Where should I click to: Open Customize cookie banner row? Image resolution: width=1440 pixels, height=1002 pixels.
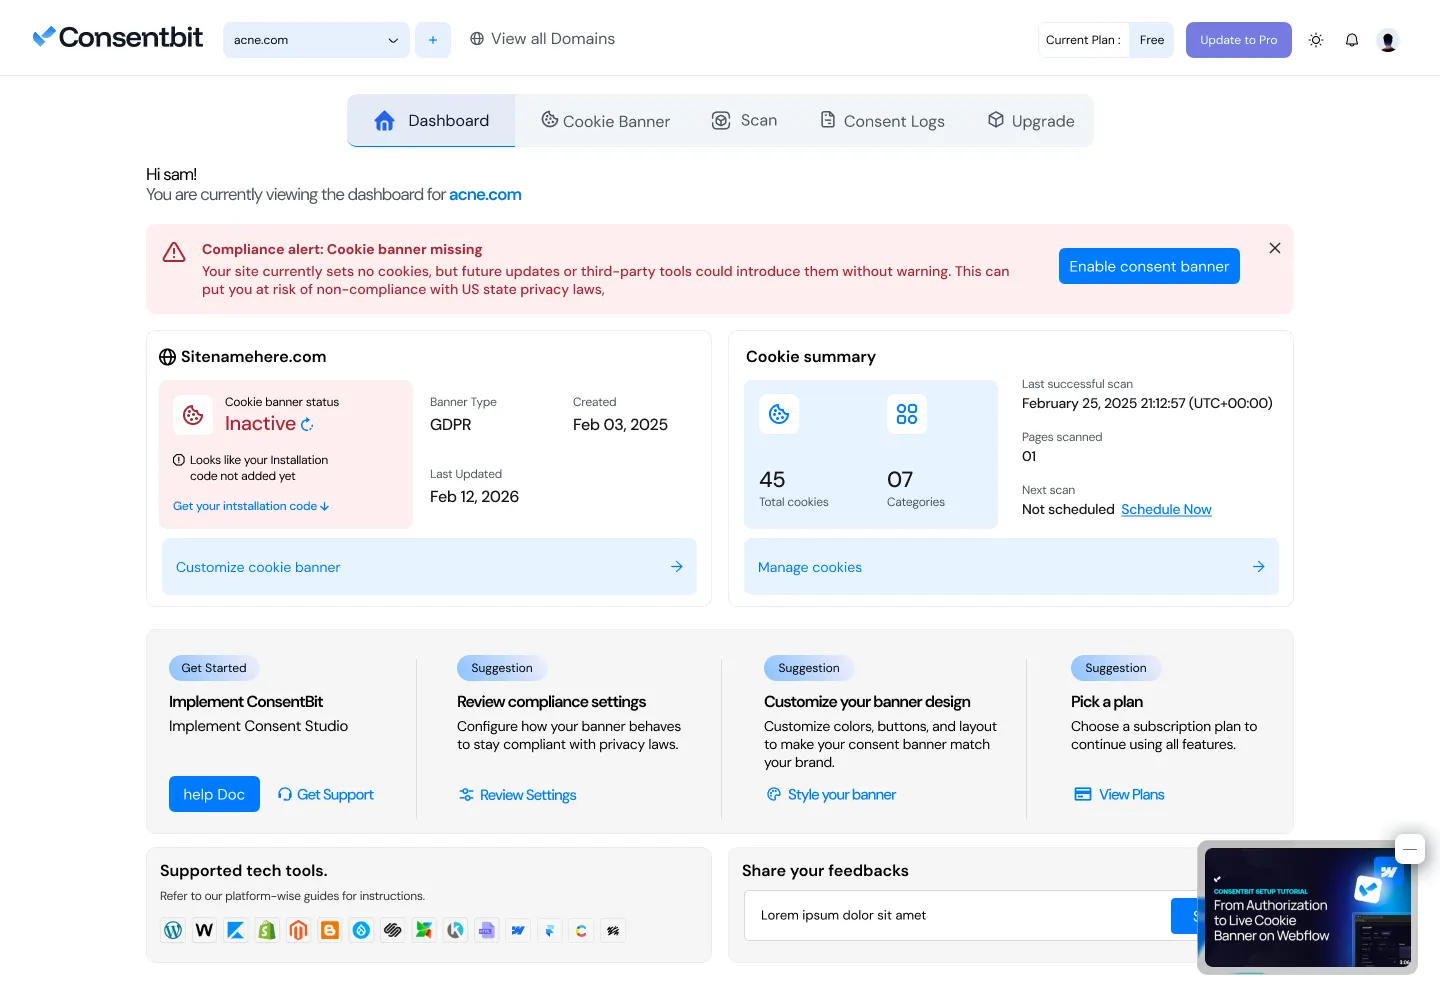pyautogui.click(x=429, y=567)
